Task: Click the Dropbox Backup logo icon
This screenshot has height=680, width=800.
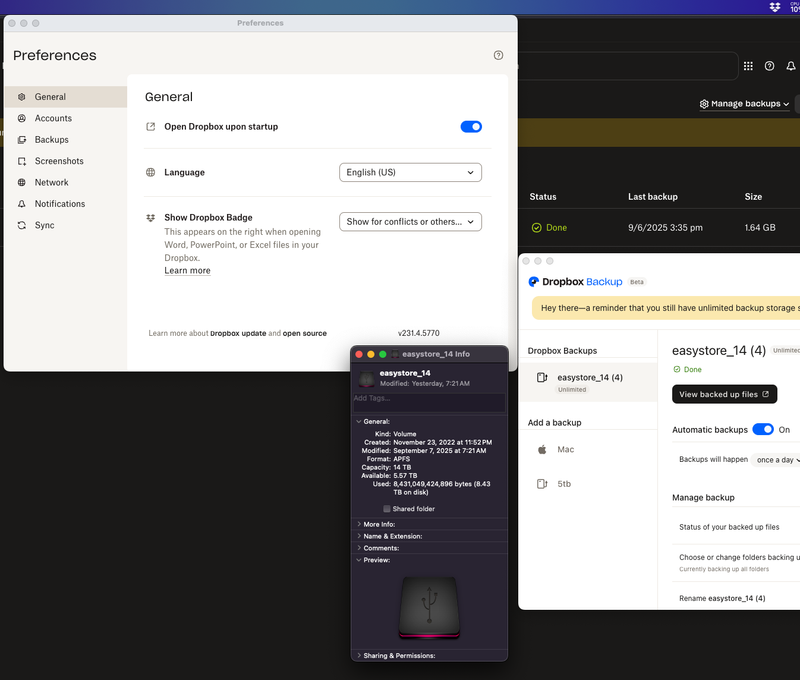Action: (x=534, y=282)
